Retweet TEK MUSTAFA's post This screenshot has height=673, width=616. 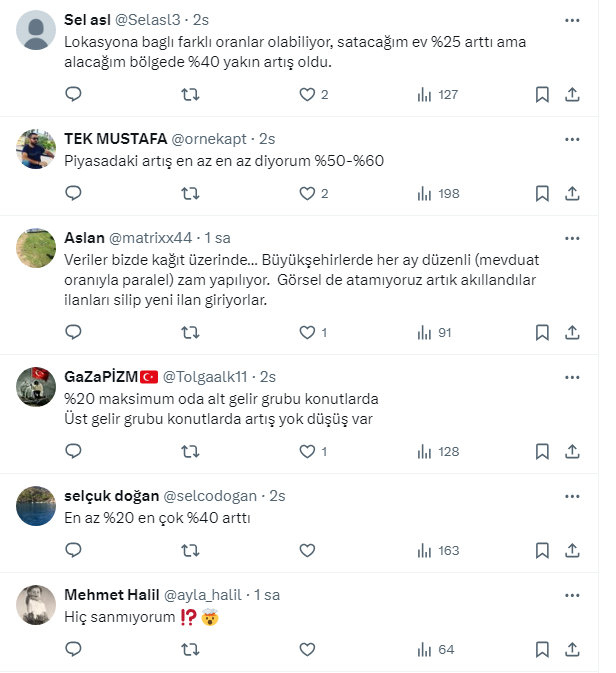click(x=190, y=193)
